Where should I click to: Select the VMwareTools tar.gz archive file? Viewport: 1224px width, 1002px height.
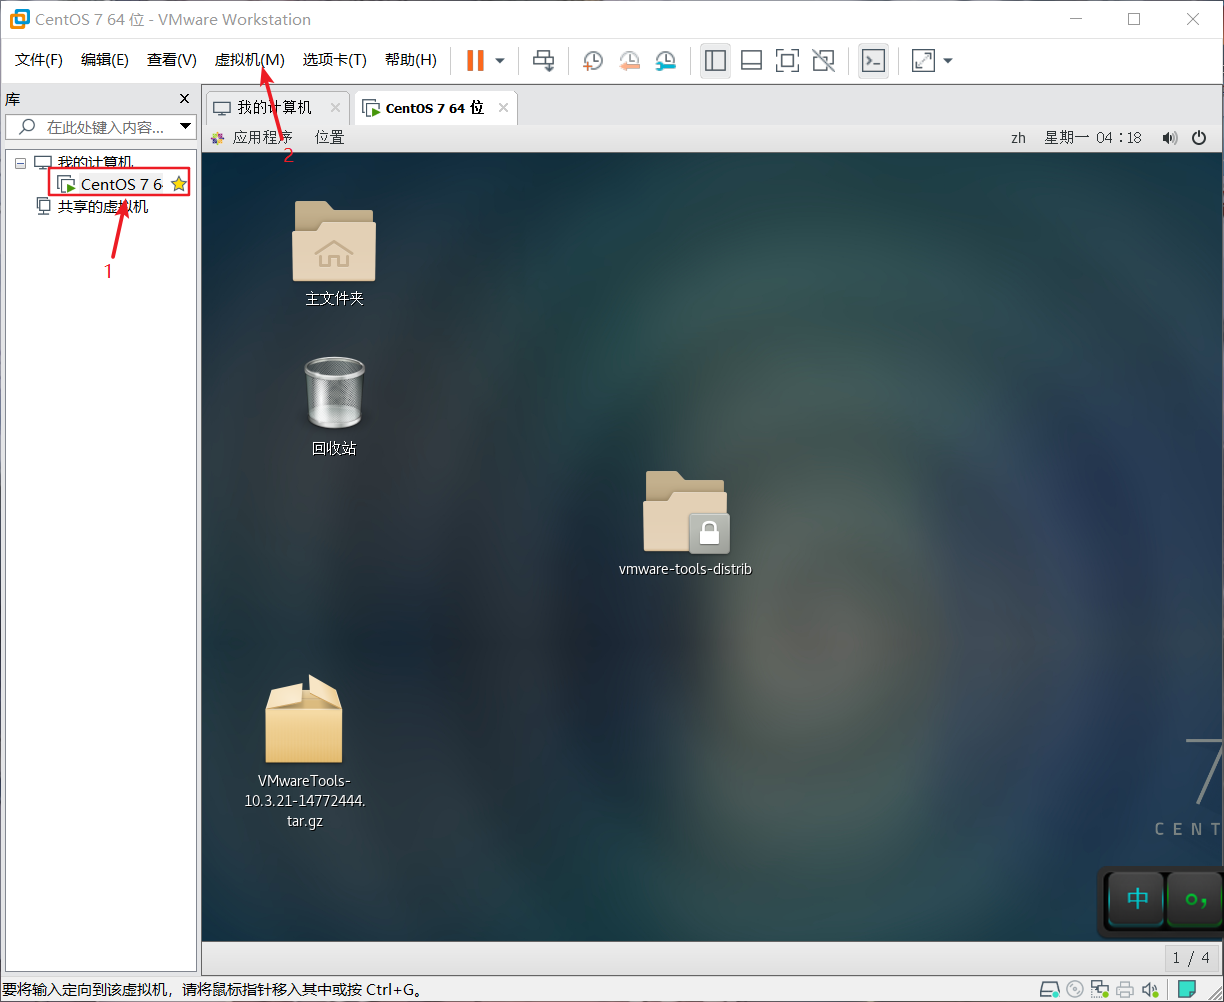click(x=304, y=751)
